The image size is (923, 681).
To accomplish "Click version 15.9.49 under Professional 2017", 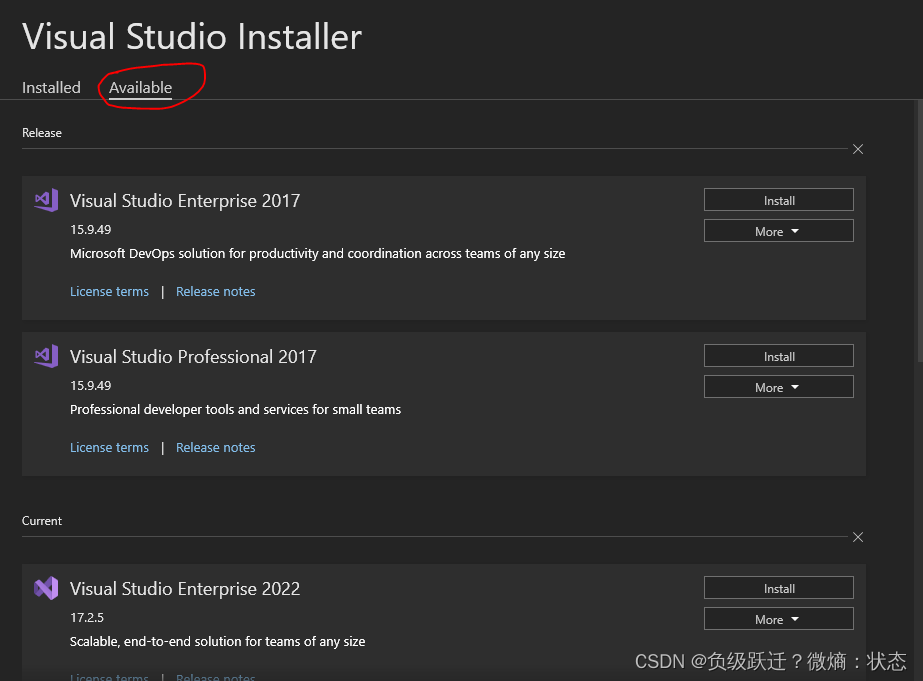I will pyautogui.click(x=91, y=386).
